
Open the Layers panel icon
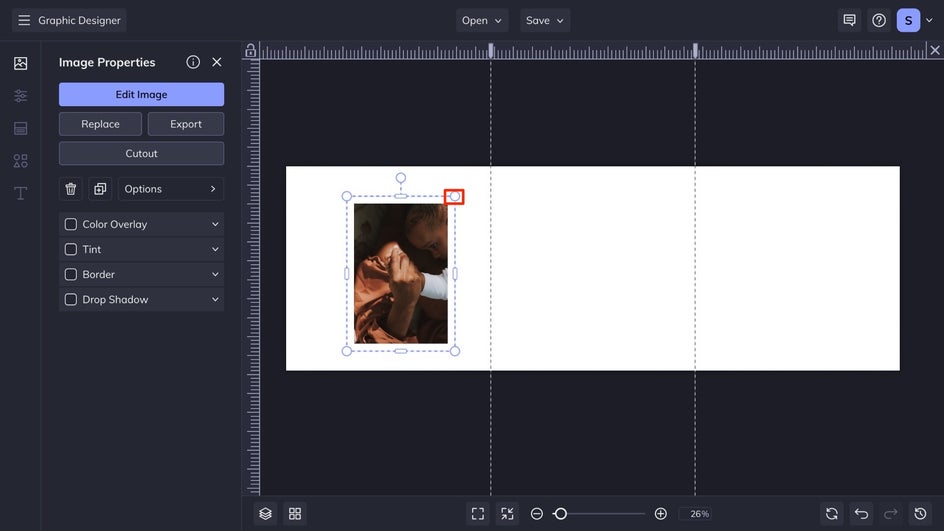tap(266, 514)
